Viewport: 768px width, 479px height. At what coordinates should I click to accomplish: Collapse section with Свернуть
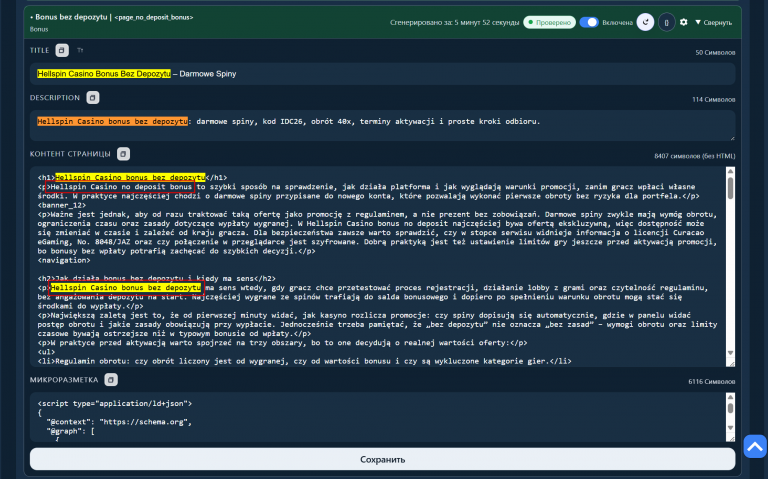(714, 23)
